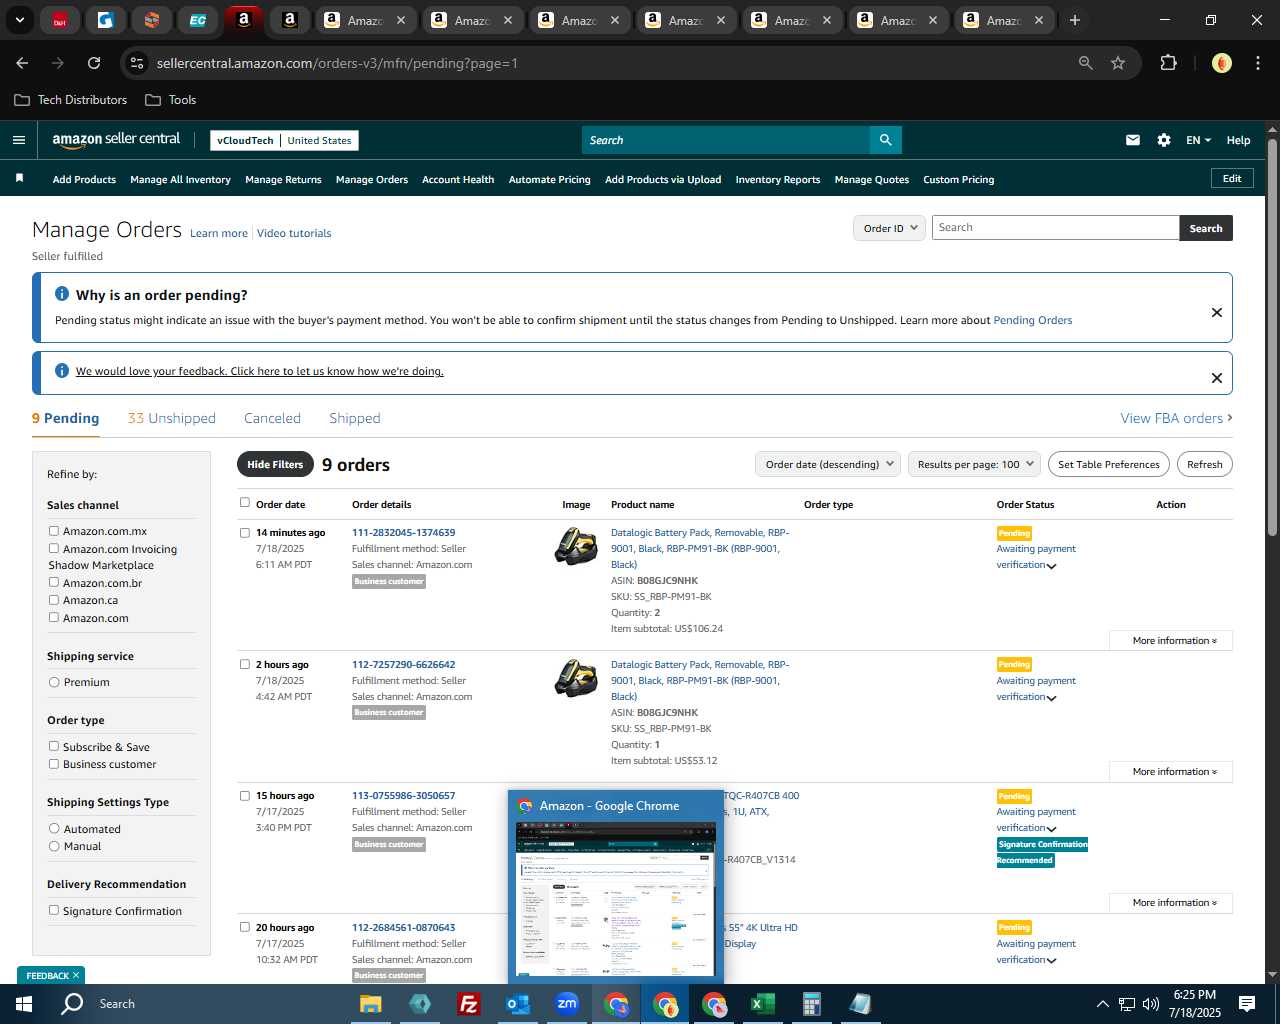Switch to the Canceled orders tab
Screen dimensions: 1280x1024
coord(272,418)
